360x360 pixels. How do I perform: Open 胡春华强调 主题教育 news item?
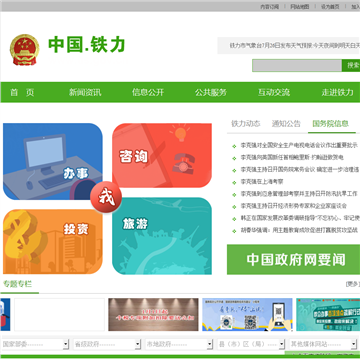click(299, 230)
